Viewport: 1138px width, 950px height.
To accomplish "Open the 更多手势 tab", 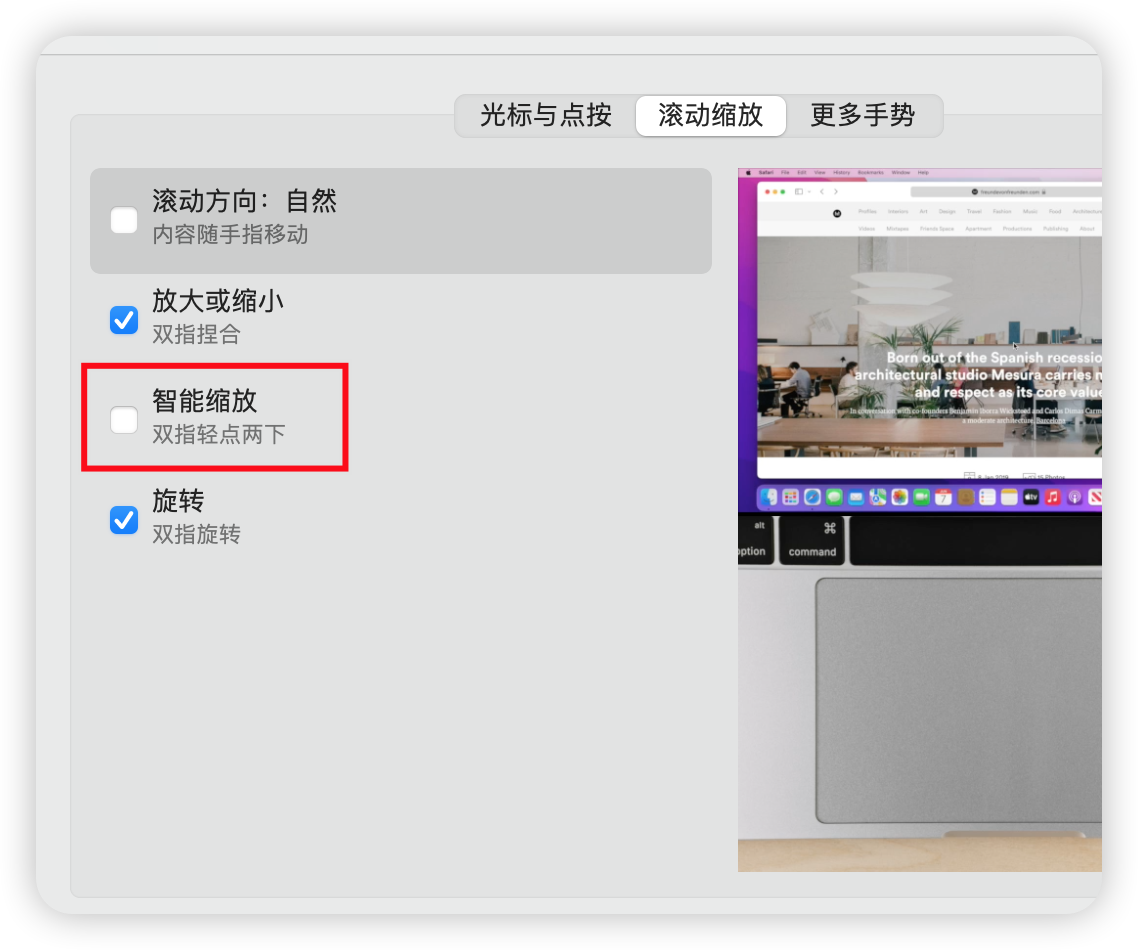I will tap(862, 116).
